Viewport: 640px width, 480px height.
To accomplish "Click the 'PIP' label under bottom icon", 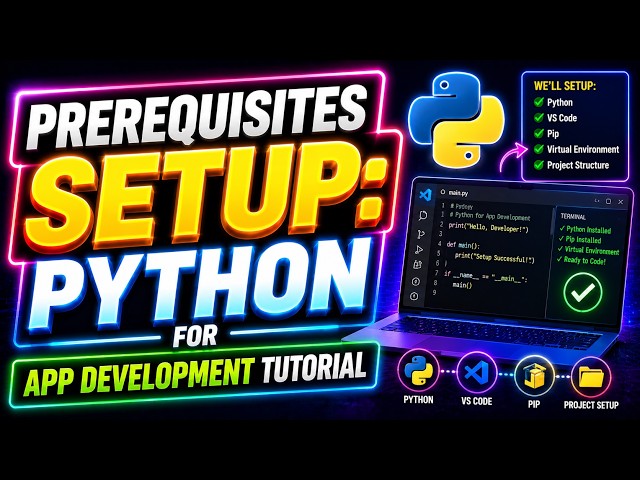I will 533,404.
